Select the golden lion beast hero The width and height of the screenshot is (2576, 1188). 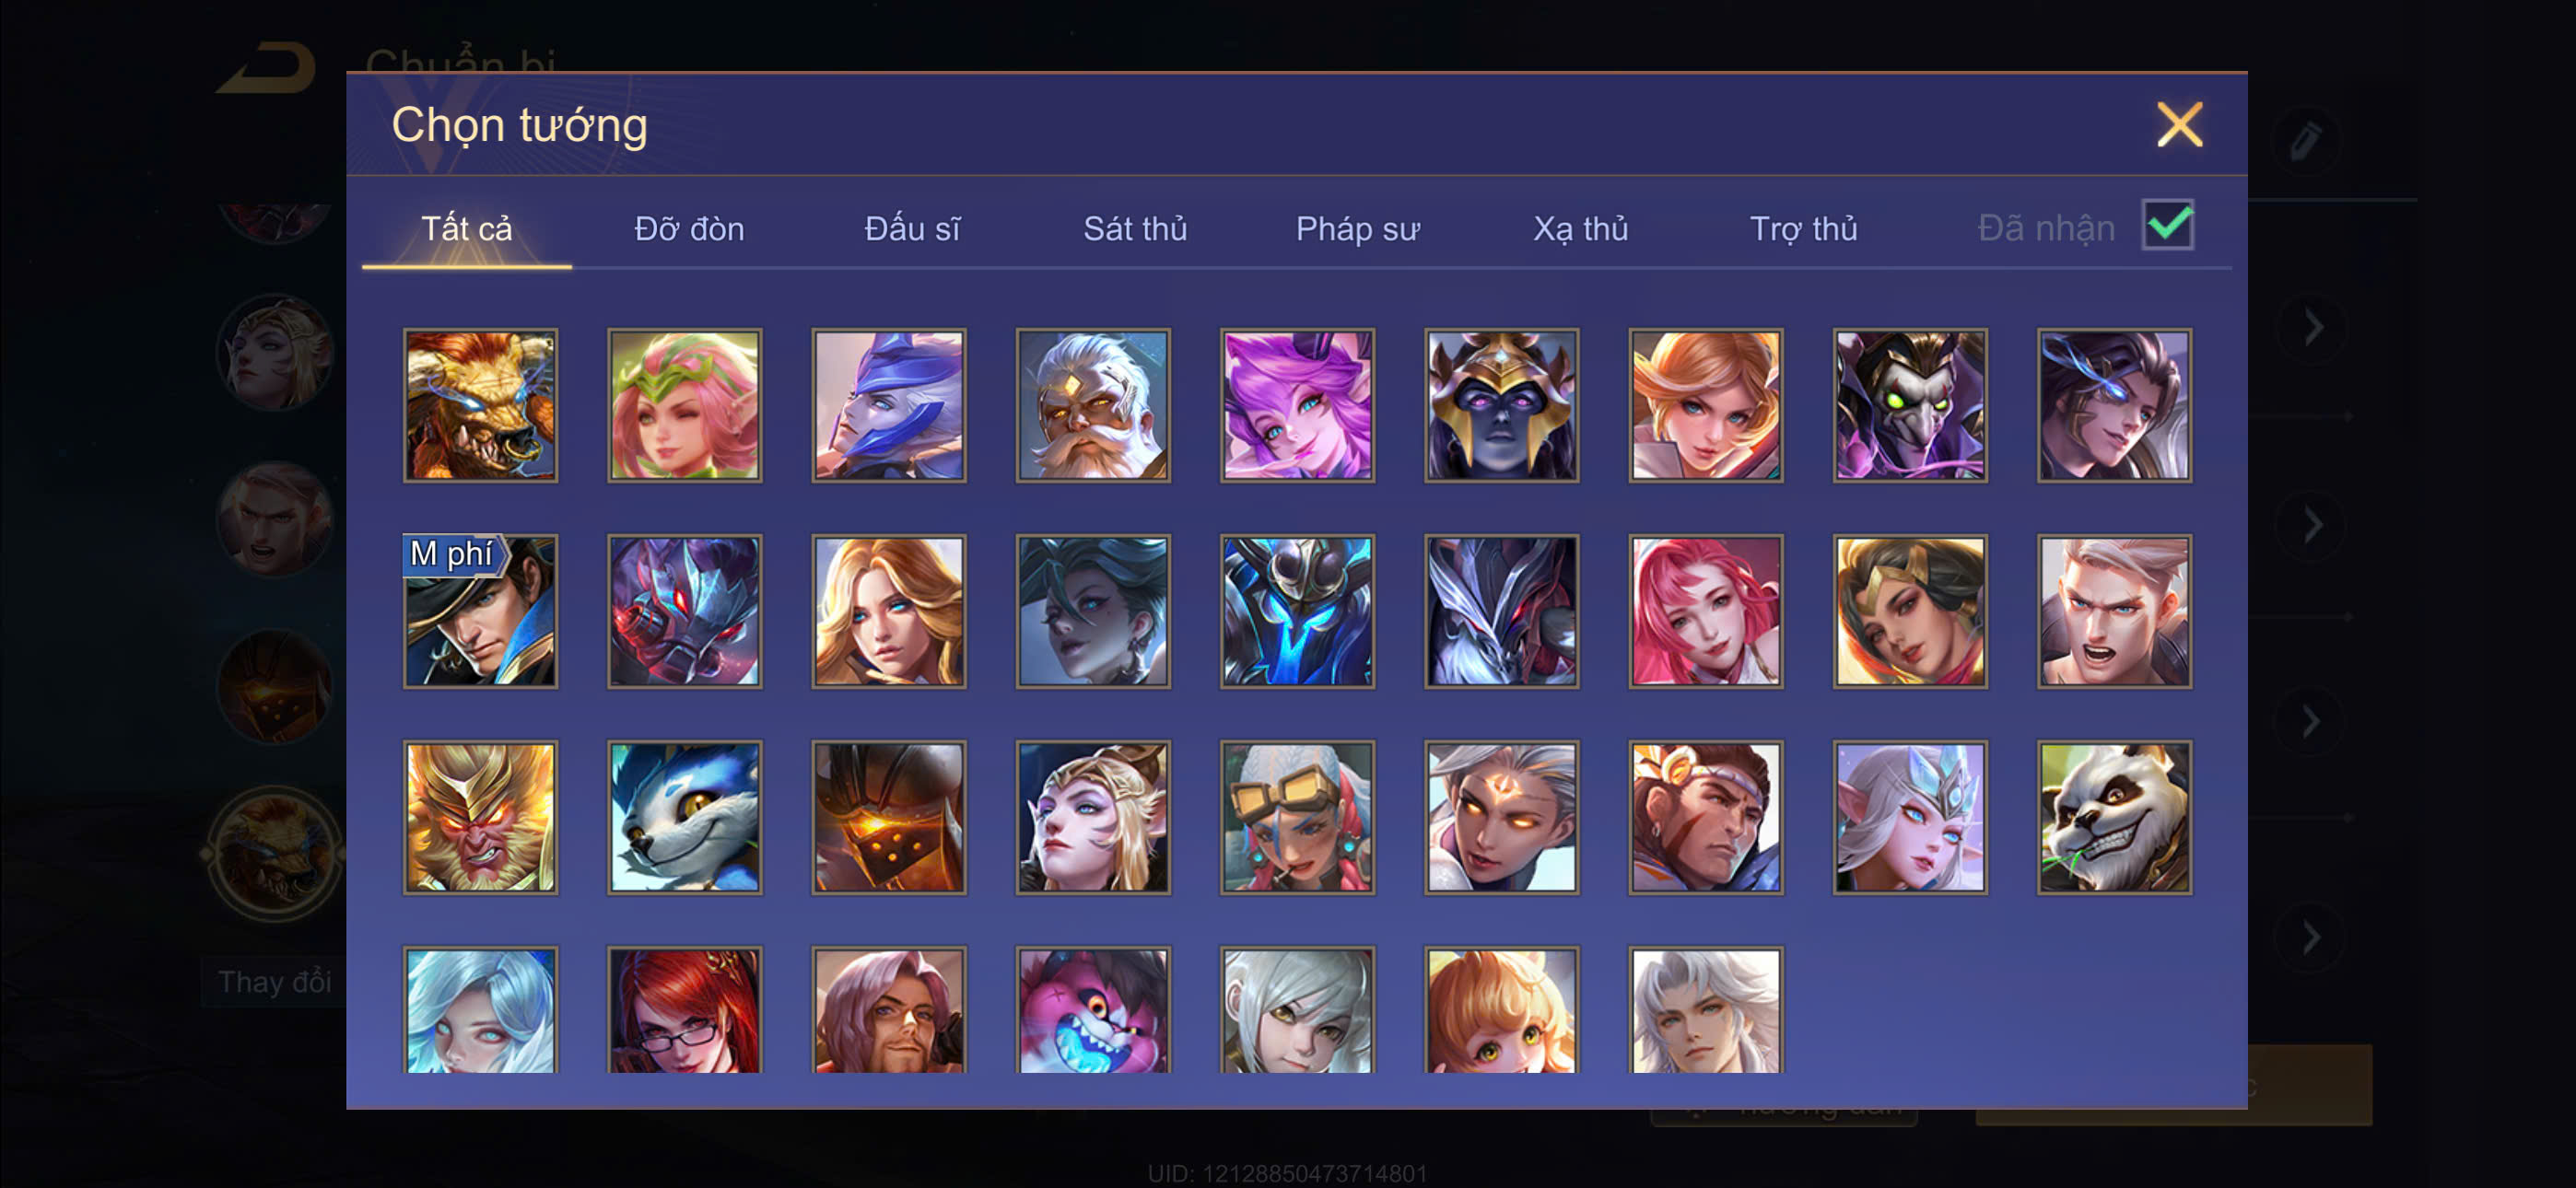coord(480,405)
